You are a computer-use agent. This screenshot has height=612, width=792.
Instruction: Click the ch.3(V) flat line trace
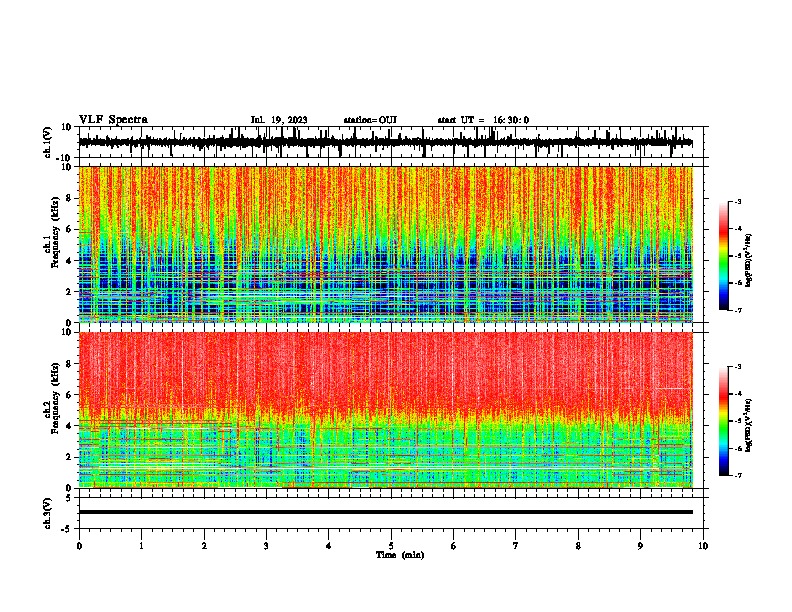click(x=386, y=512)
